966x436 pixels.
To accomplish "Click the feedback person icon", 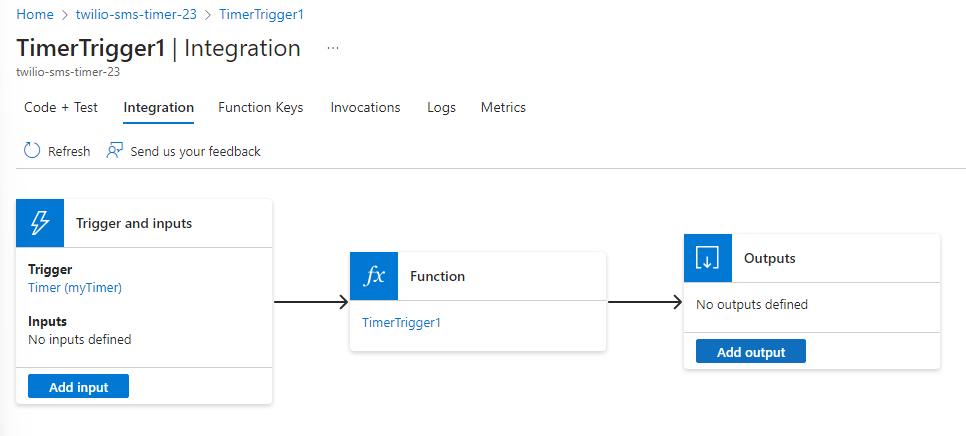I will pyautogui.click(x=115, y=151).
